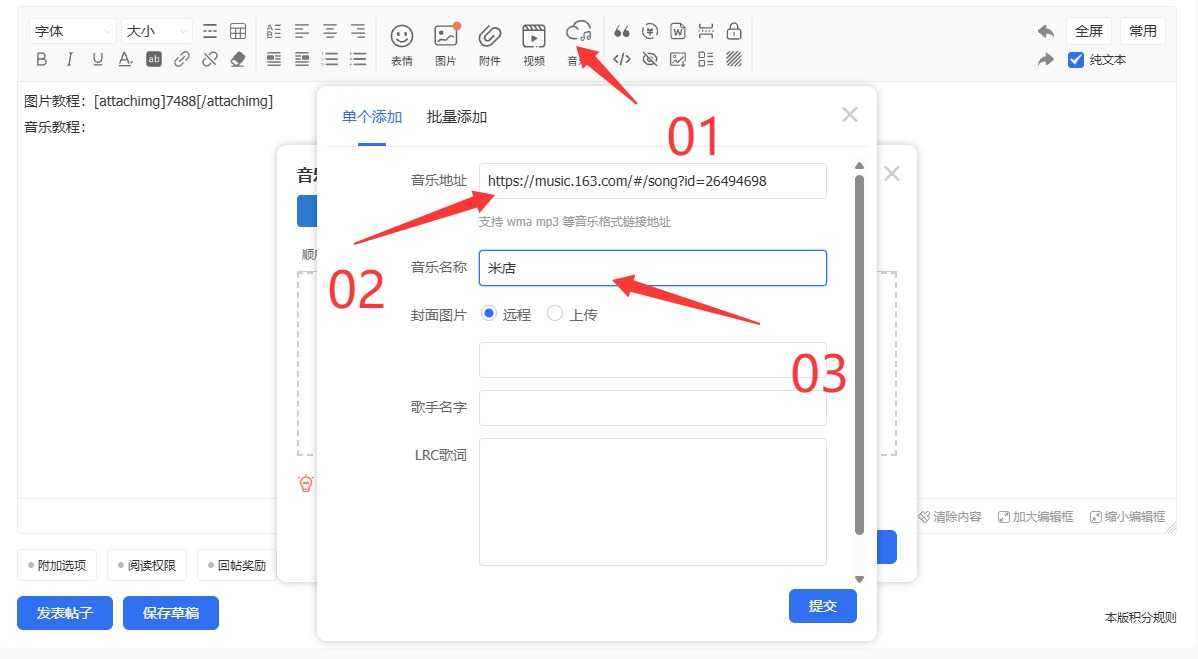The image size is (1198, 659).
Task: Expand the 回帖奖励 section
Action: click(237, 565)
